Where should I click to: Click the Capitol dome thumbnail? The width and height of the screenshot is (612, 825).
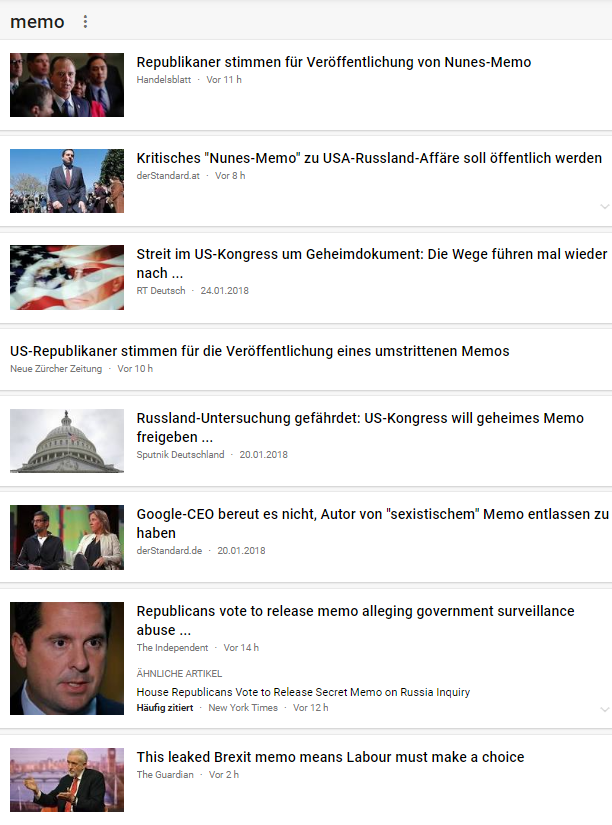pyautogui.click(x=67, y=441)
